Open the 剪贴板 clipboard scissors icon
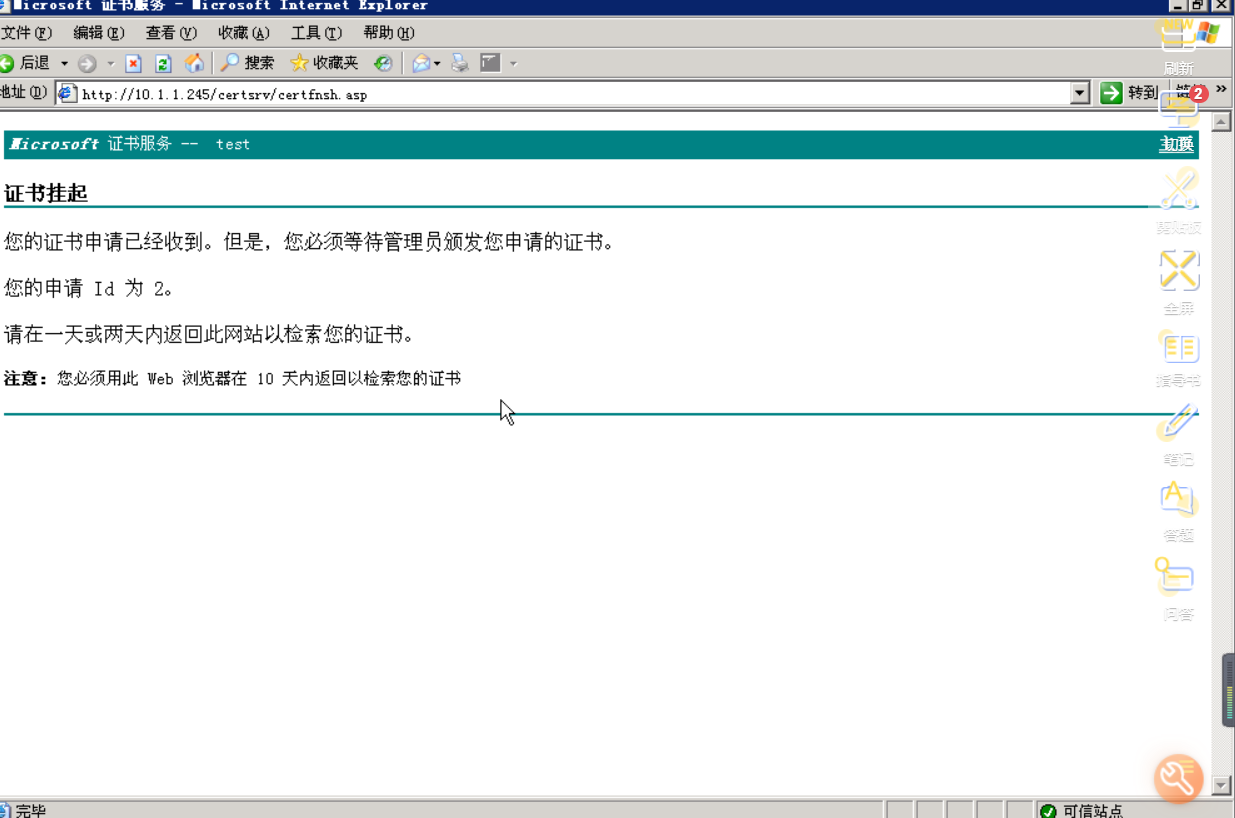Image resolution: width=1235 pixels, height=818 pixels. [1179, 202]
